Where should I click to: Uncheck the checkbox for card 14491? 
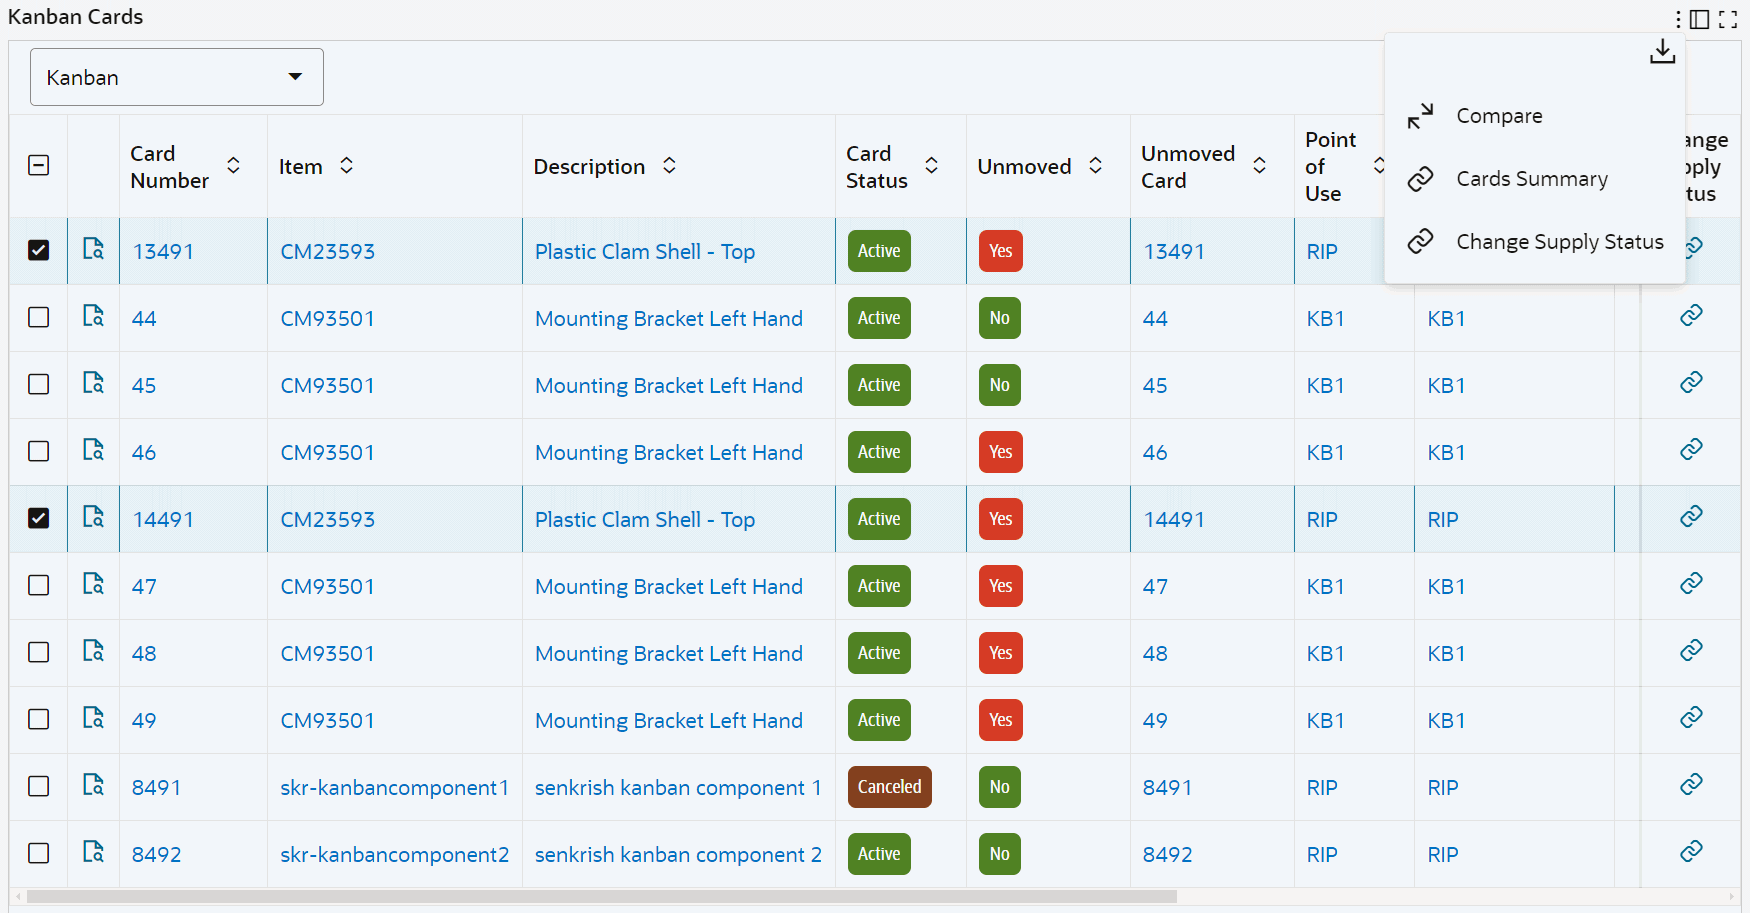[x=39, y=518]
